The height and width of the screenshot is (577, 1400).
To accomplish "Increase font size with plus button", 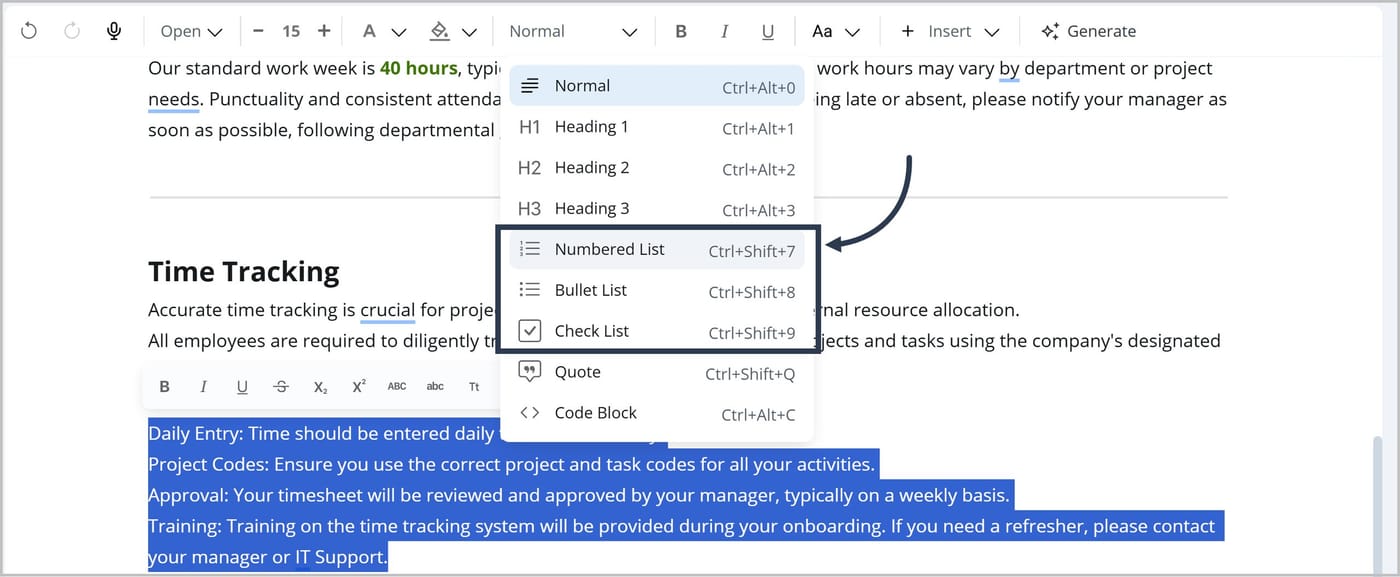I will pyautogui.click(x=324, y=31).
